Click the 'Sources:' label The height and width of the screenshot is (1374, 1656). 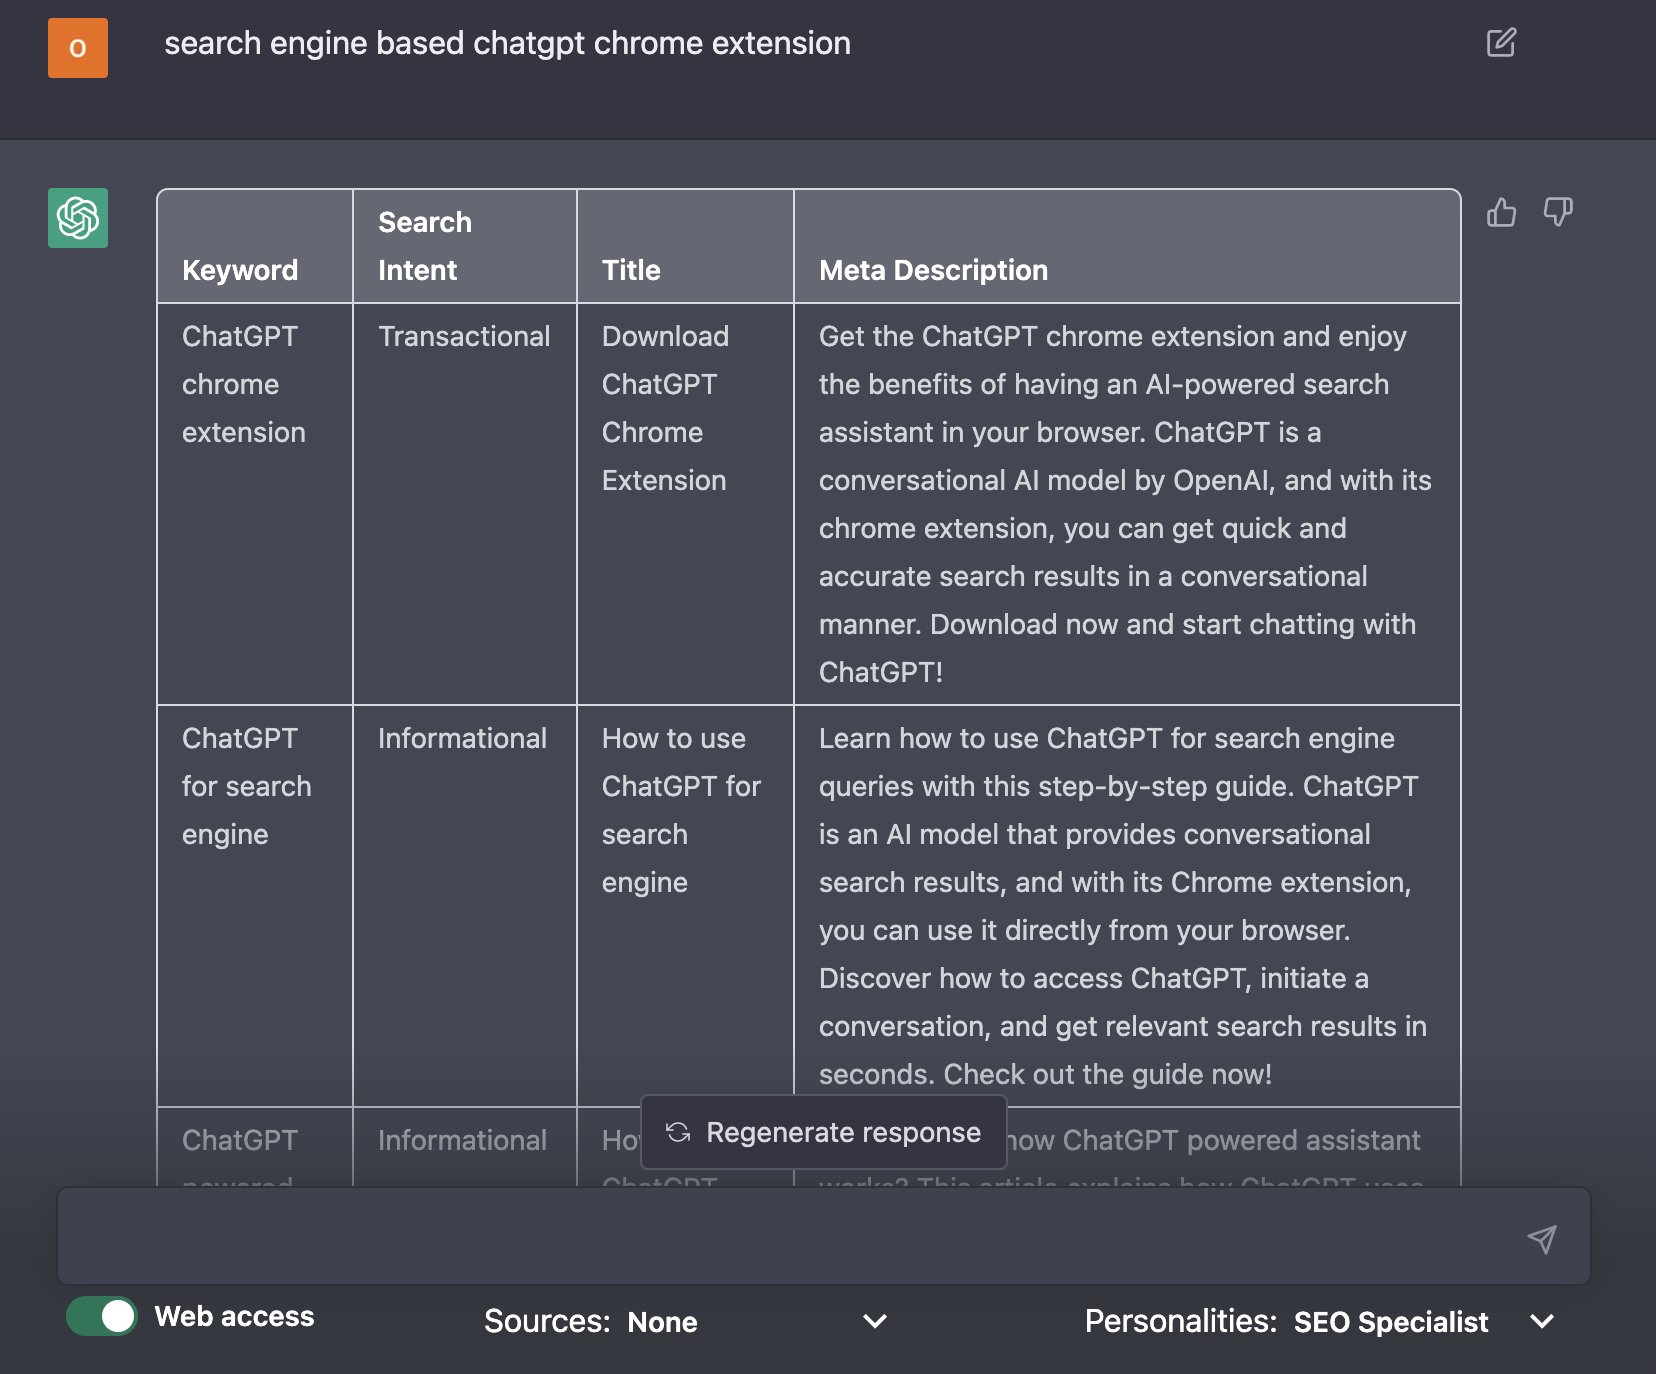coord(547,1321)
